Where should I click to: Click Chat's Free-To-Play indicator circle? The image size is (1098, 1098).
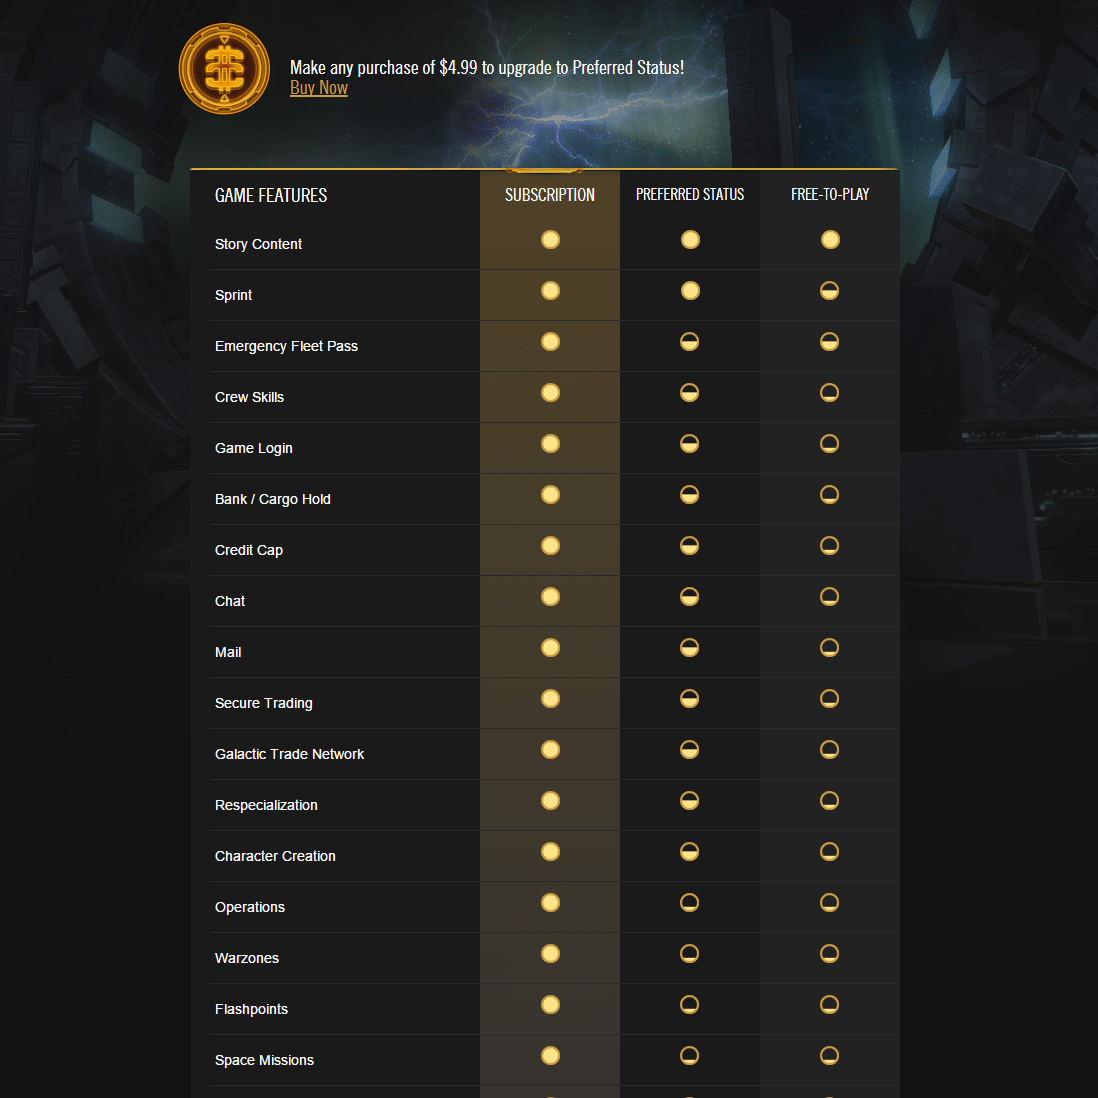coord(830,597)
